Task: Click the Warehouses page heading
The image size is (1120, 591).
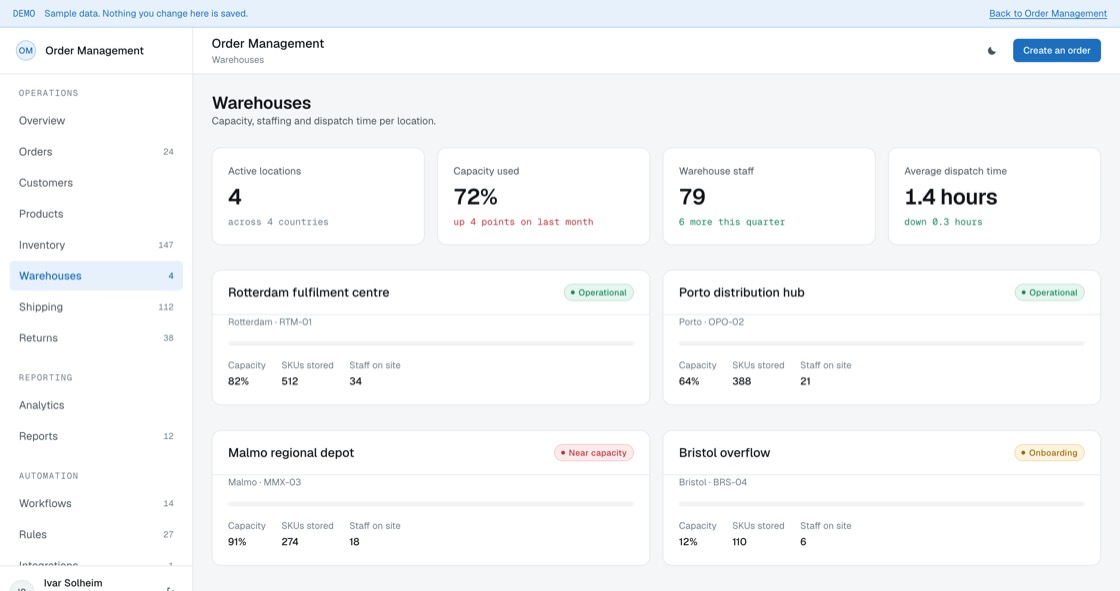Action: pos(261,103)
